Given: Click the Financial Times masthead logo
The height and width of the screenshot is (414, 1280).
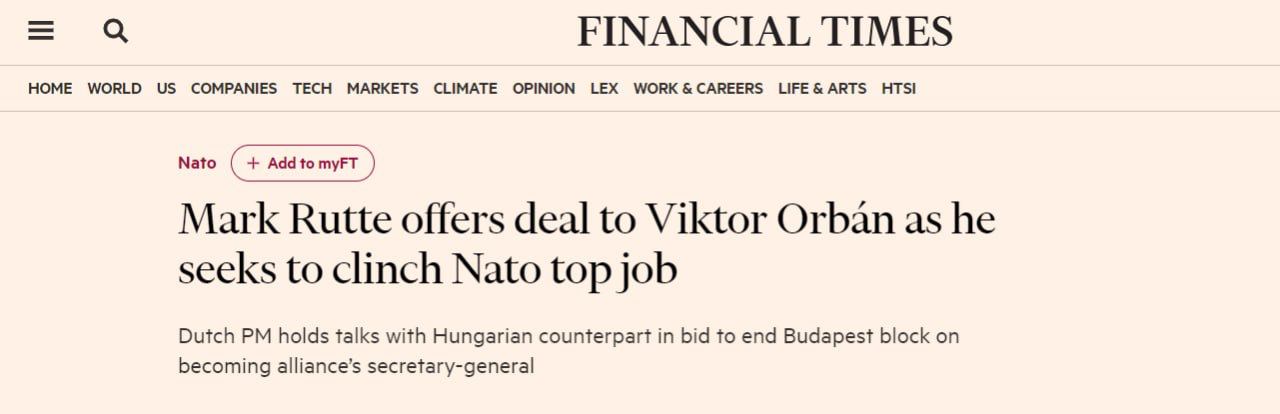Looking at the screenshot, I should click(764, 32).
